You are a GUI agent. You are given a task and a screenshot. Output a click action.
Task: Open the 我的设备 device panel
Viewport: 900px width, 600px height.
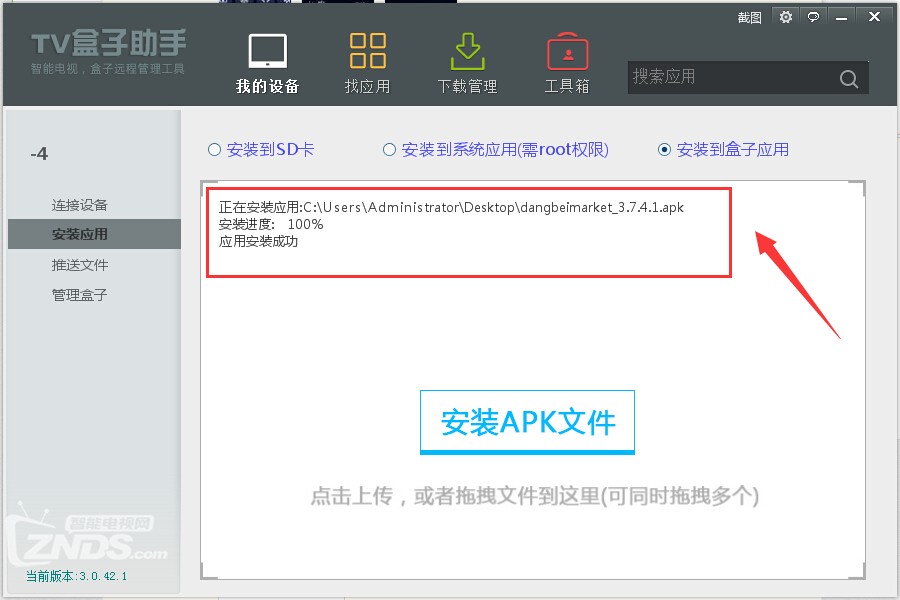coord(266,60)
